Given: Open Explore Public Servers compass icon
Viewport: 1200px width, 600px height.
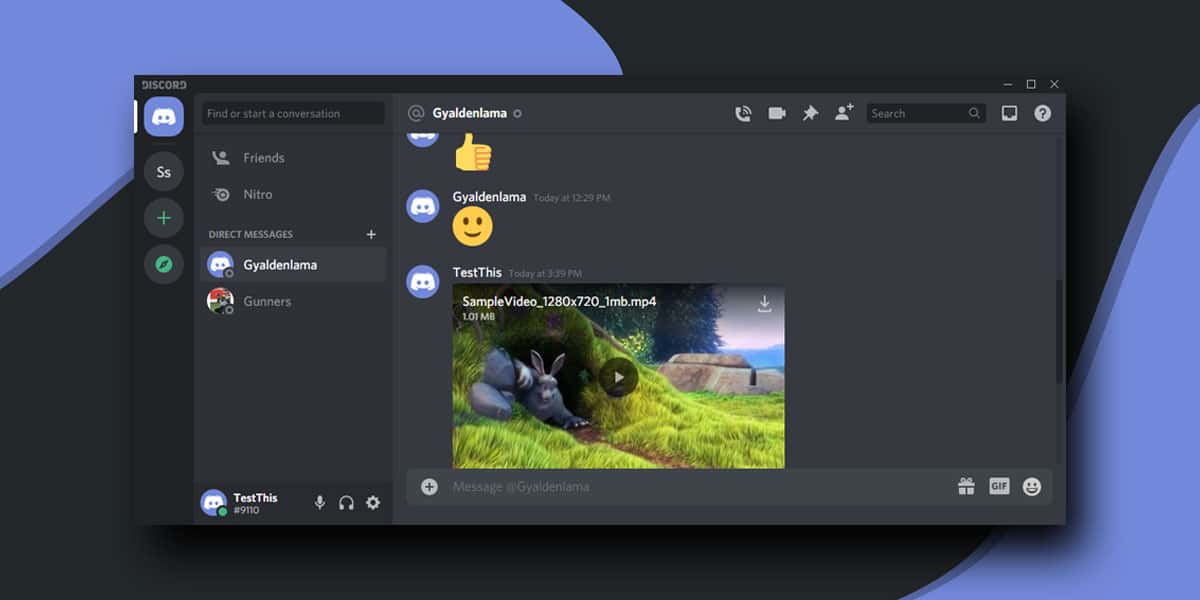Looking at the screenshot, I should [x=163, y=264].
